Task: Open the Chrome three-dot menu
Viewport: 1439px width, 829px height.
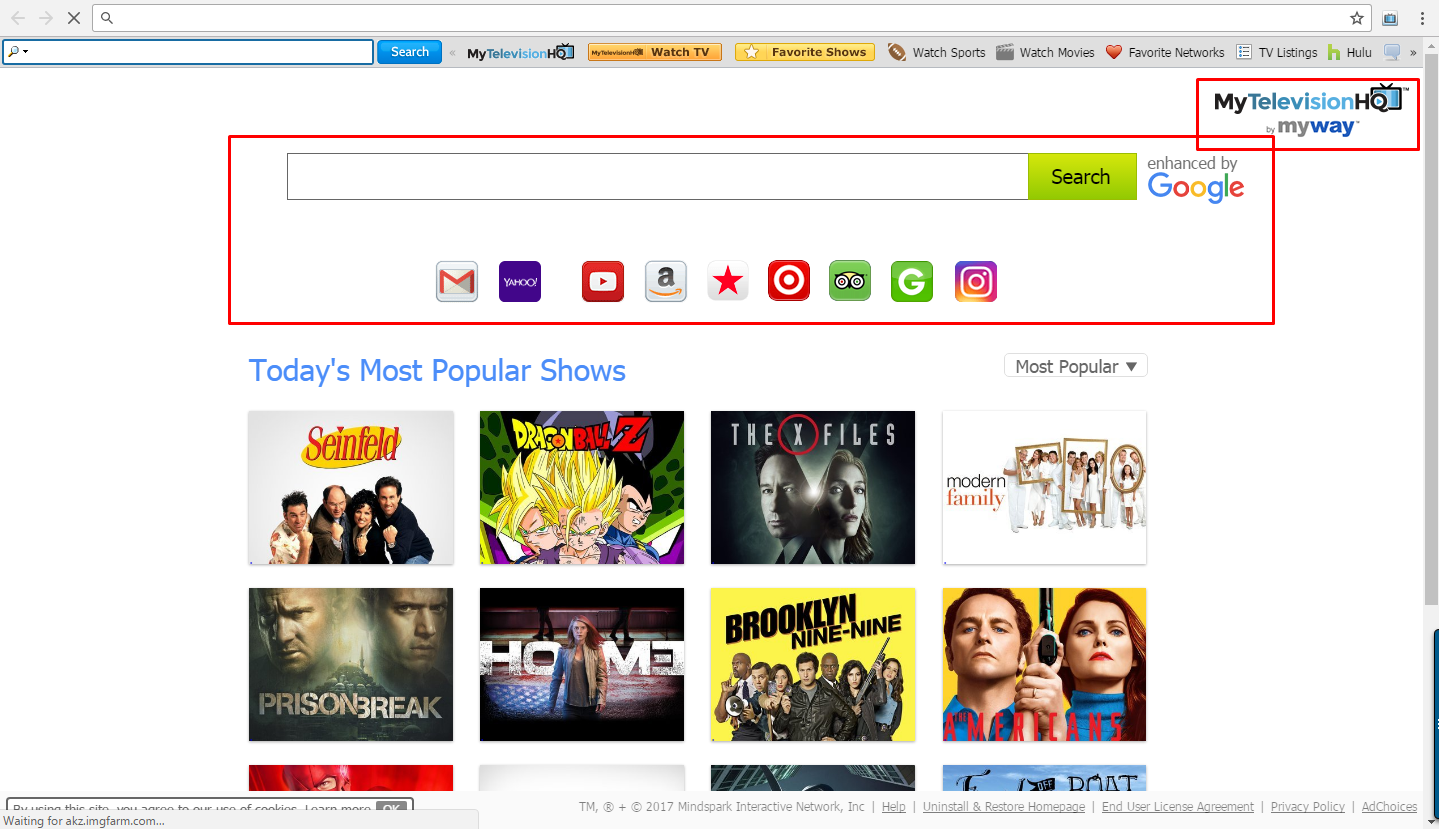Action: [1422, 18]
